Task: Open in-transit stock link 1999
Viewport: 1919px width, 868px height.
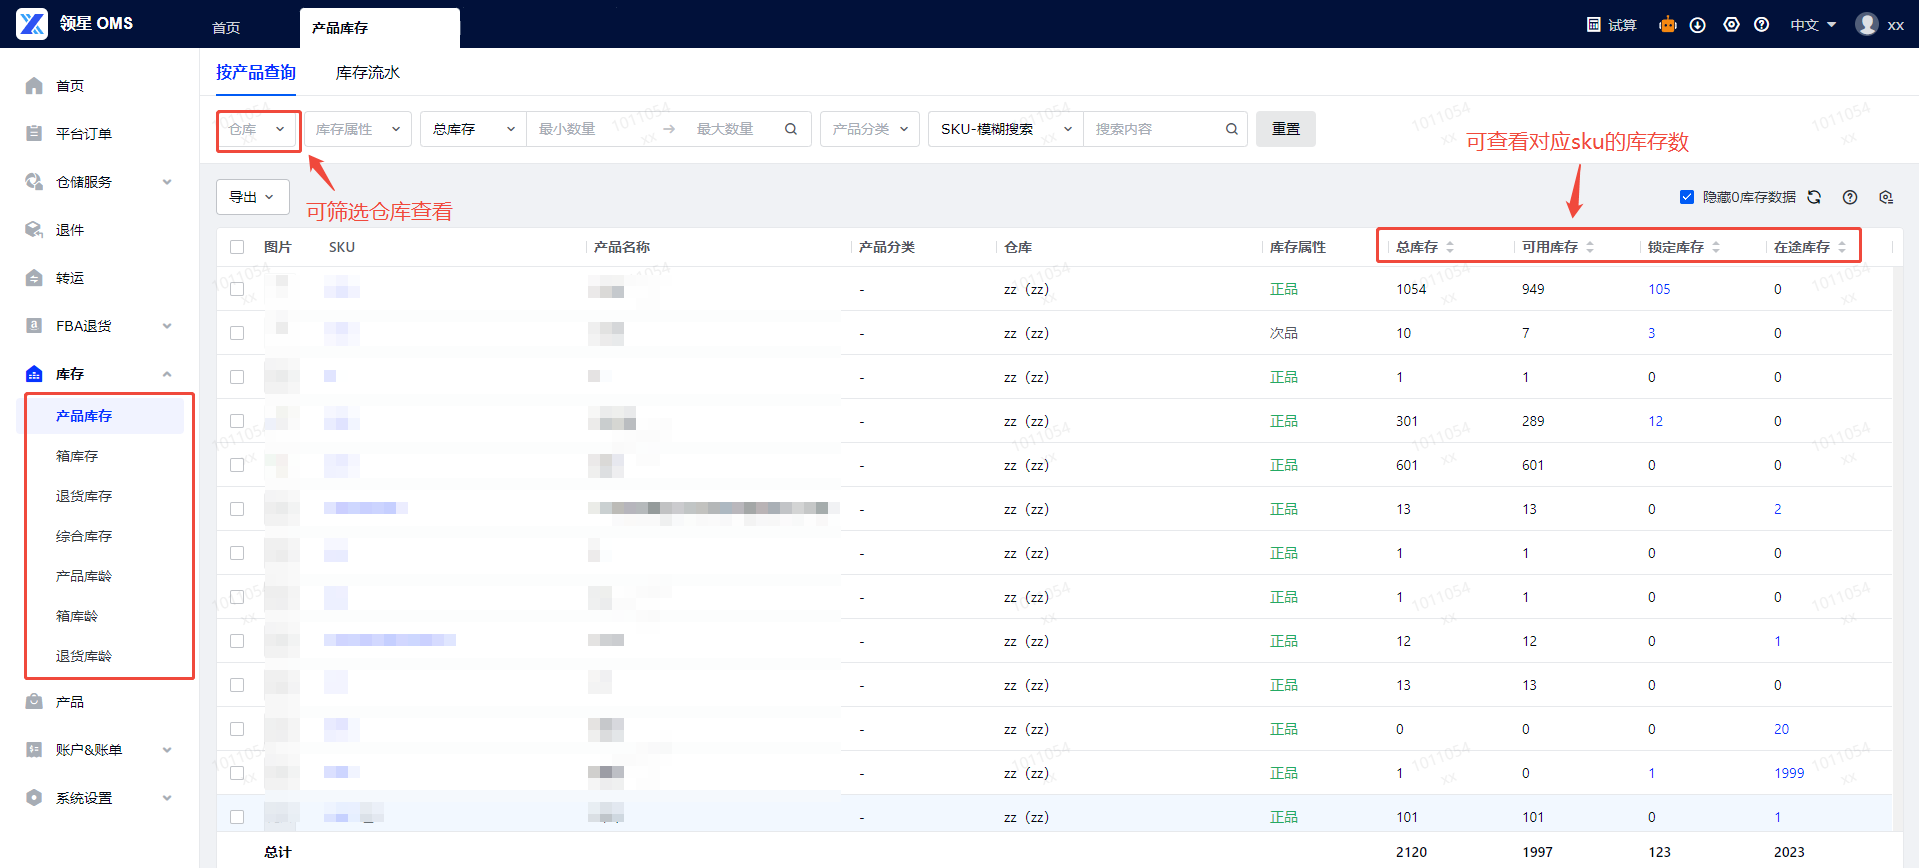Action: coord(1789,773)
